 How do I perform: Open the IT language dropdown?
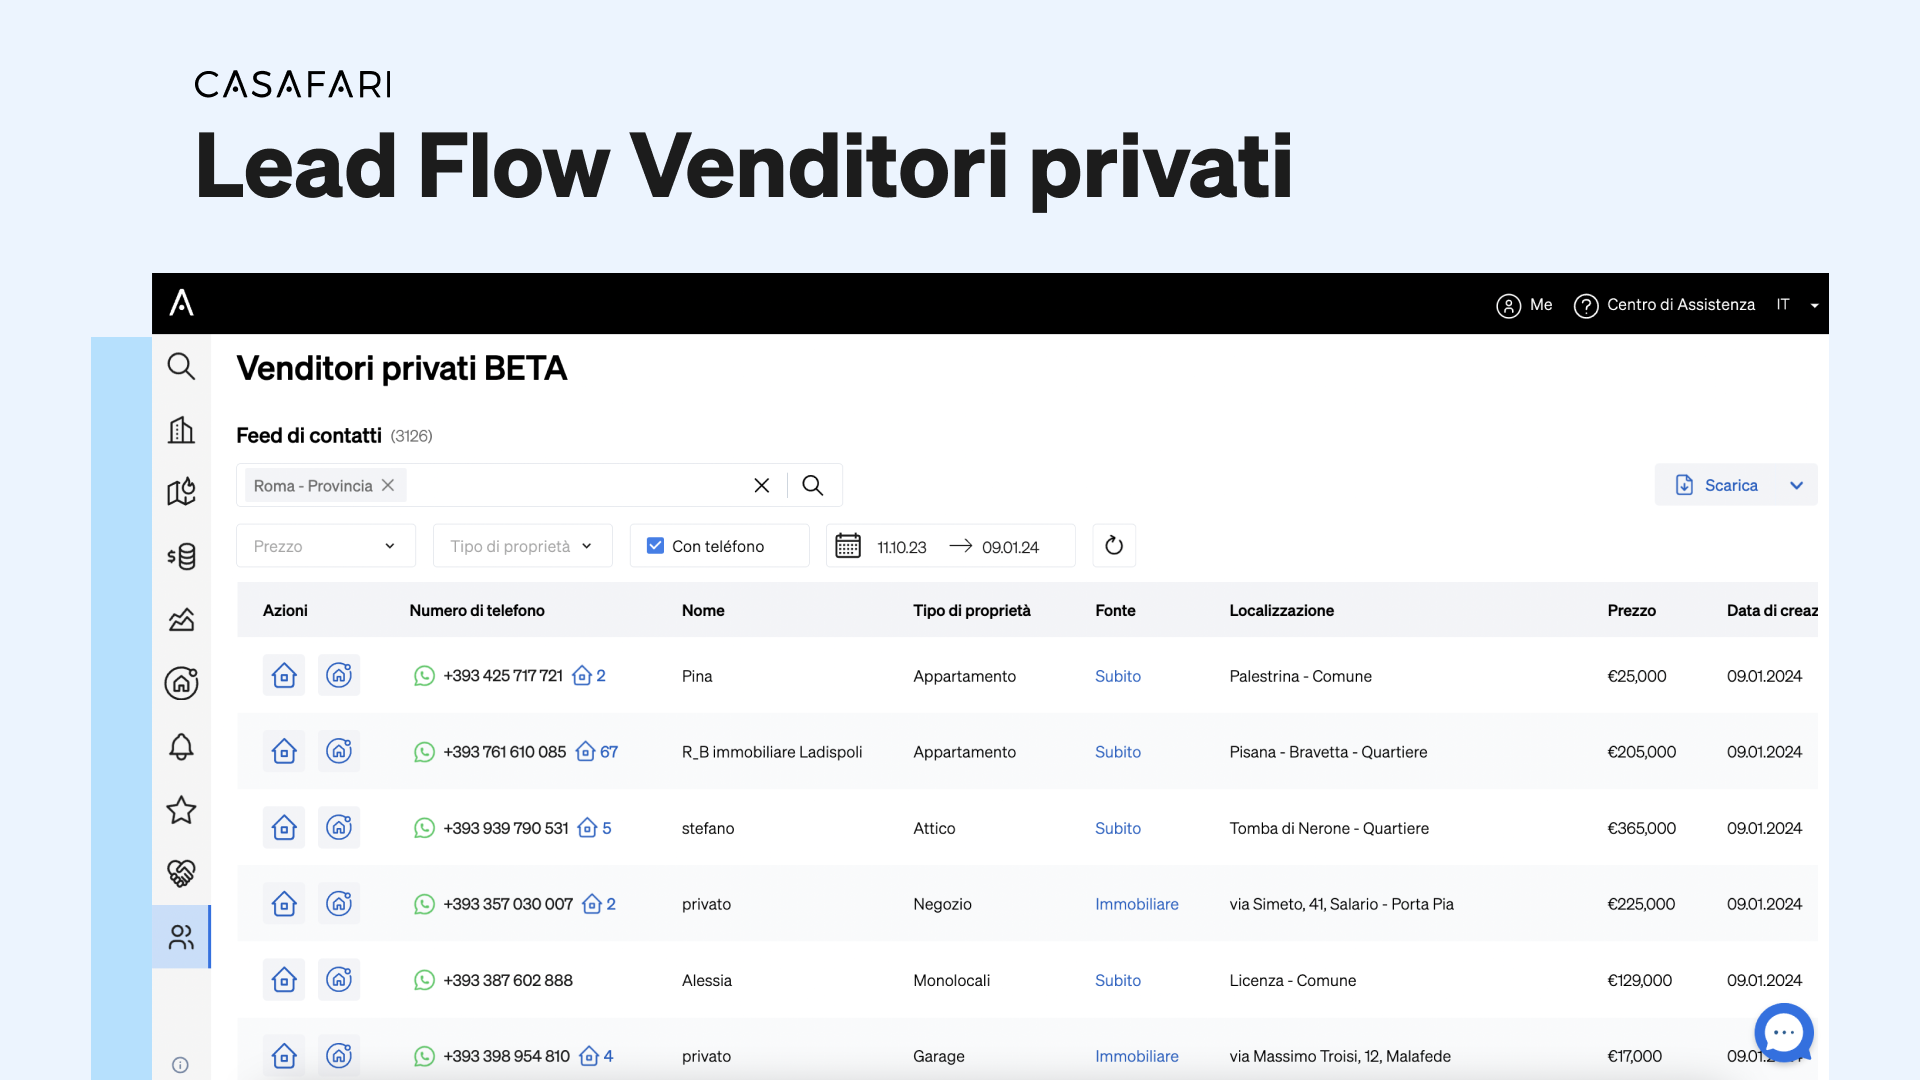(x=1797, y=305)
